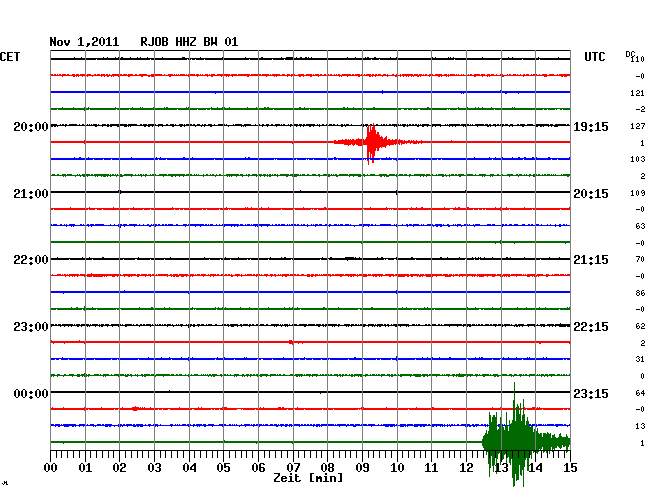Select the "06" minute axis label
Screen dimensions: 650x494
(x=258, y=467)
